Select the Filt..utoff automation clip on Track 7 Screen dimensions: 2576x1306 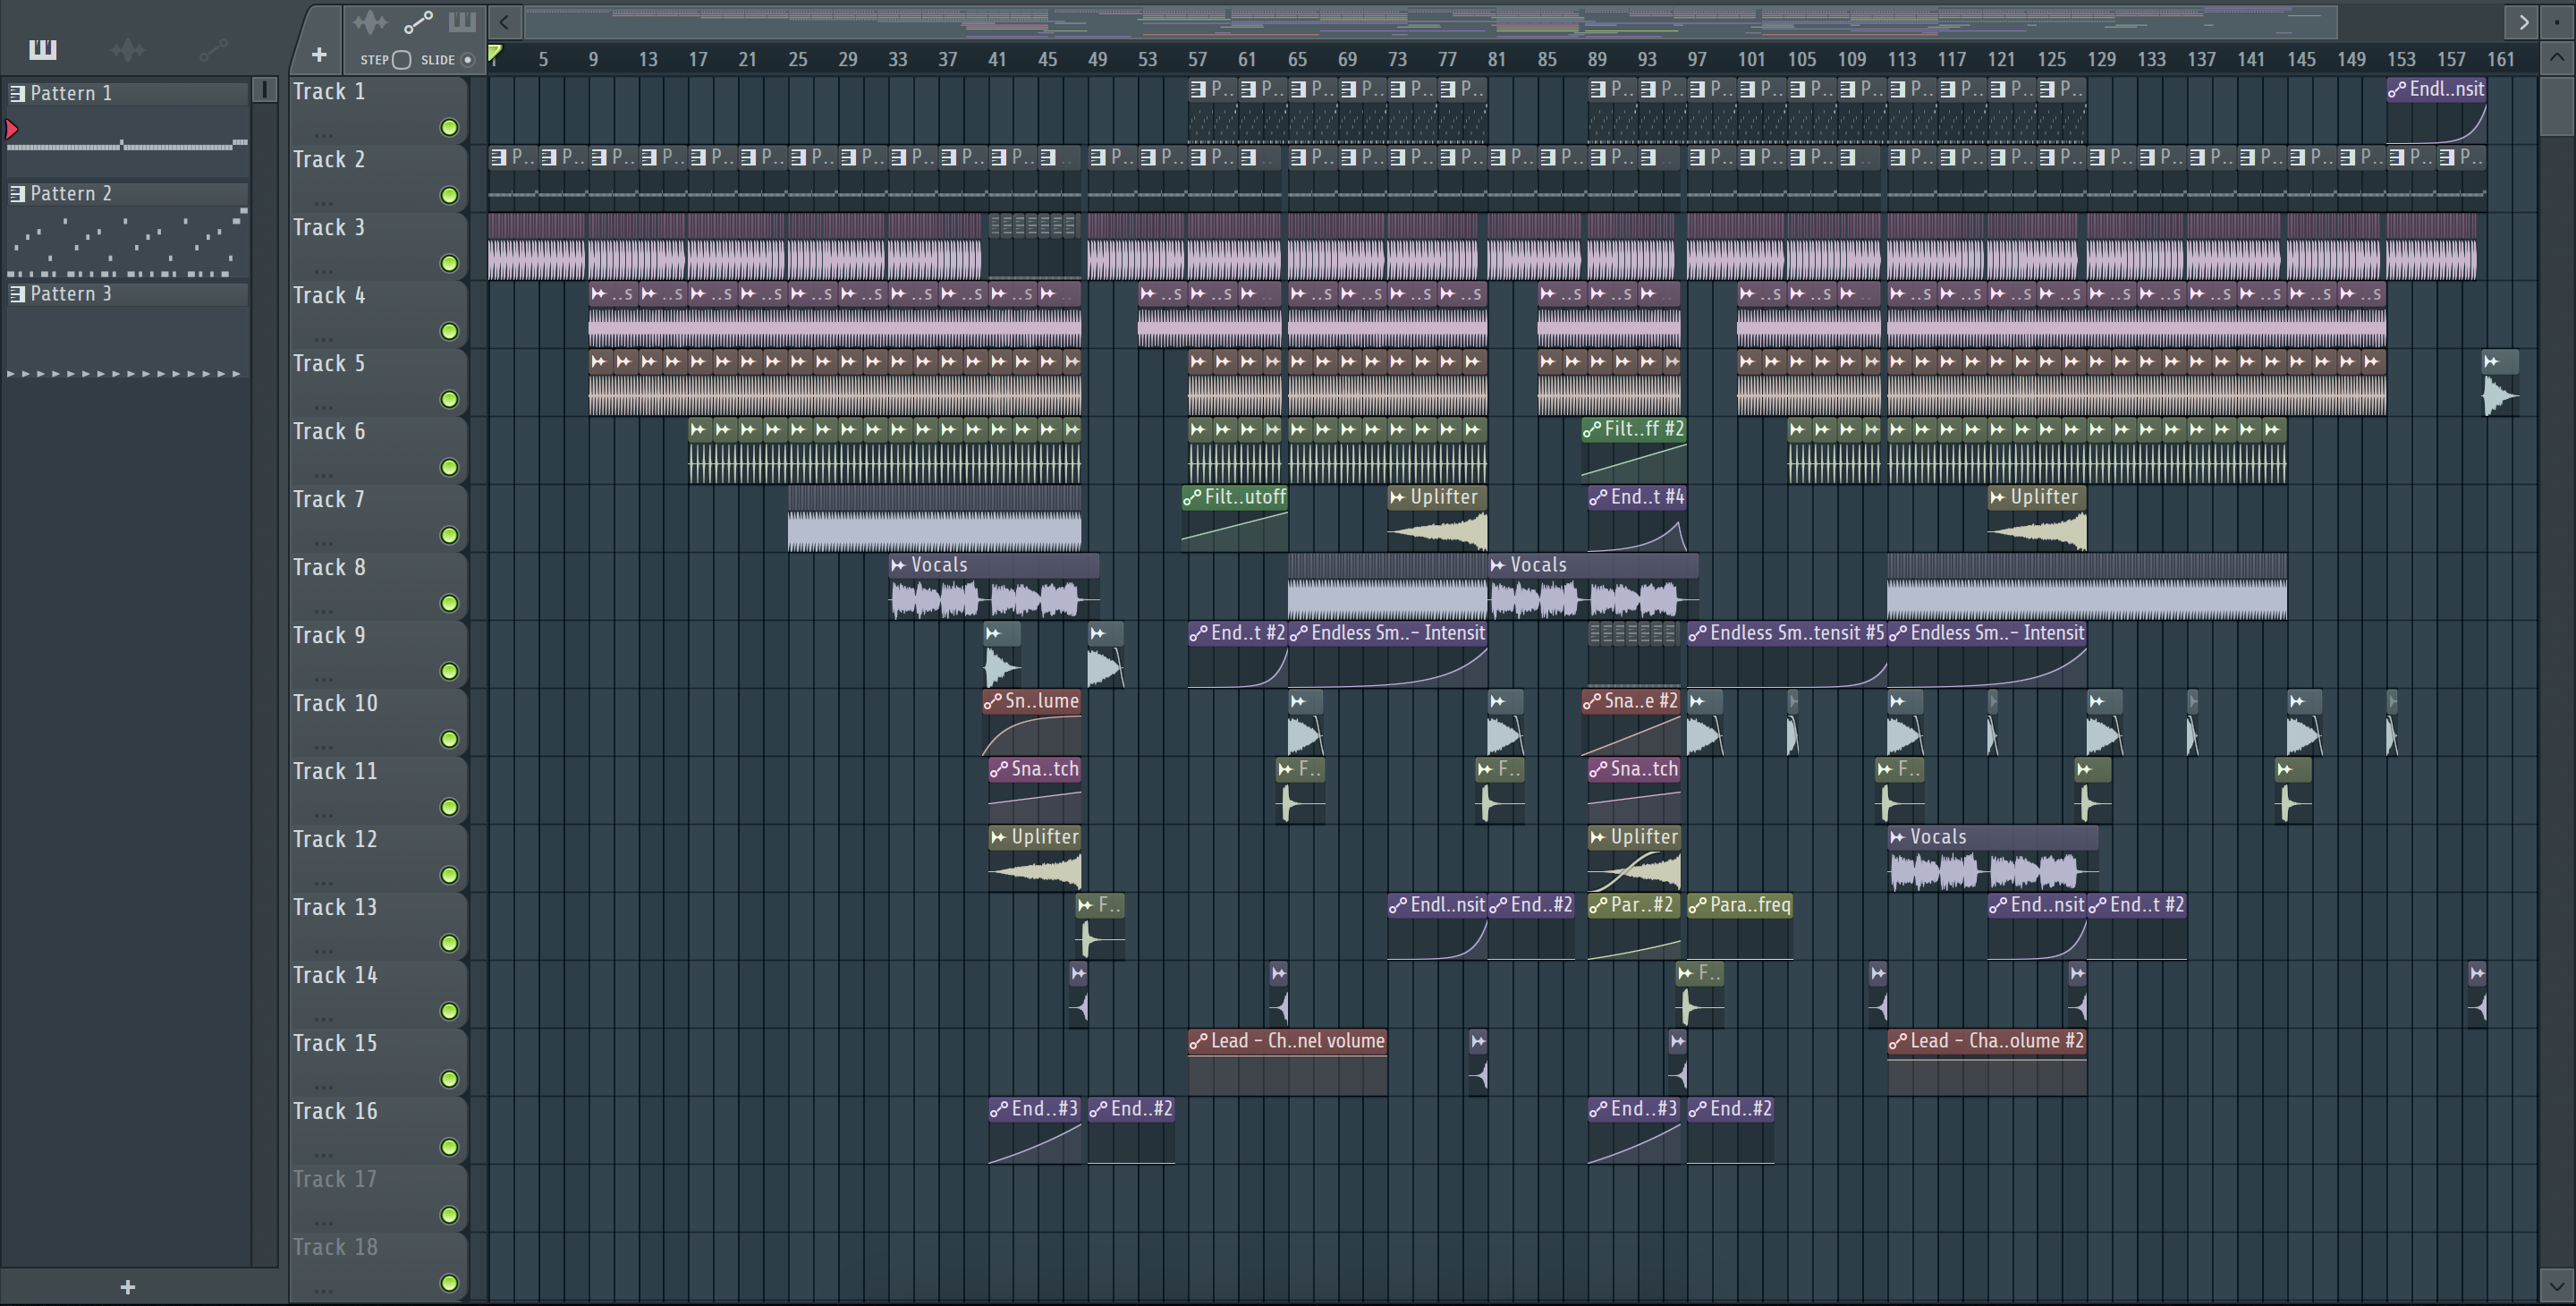(x=1234, y=521)
